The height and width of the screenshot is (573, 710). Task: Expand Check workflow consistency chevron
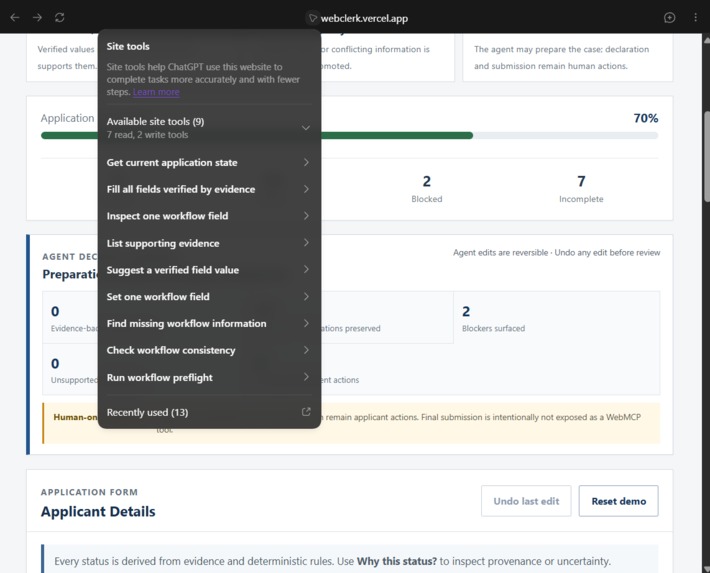[x=306, y=350]
